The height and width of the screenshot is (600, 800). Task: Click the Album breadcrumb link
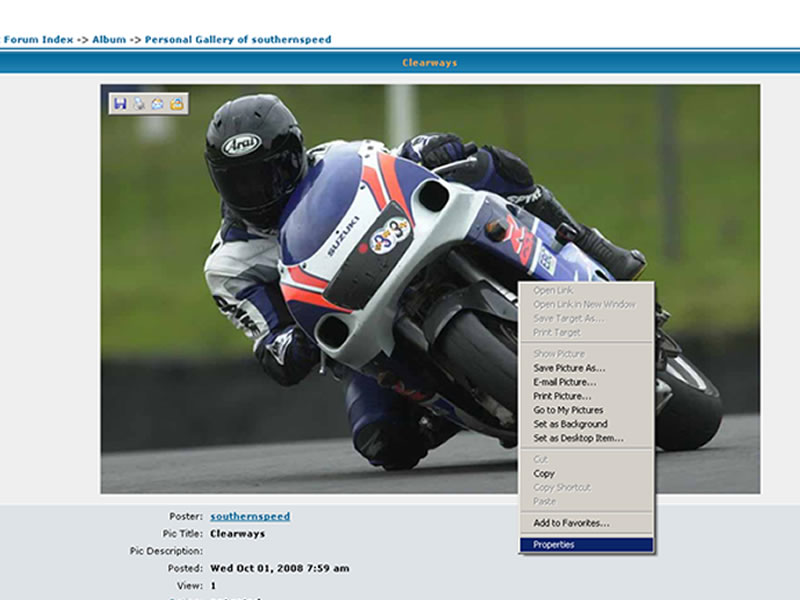(x=109, y=40)
